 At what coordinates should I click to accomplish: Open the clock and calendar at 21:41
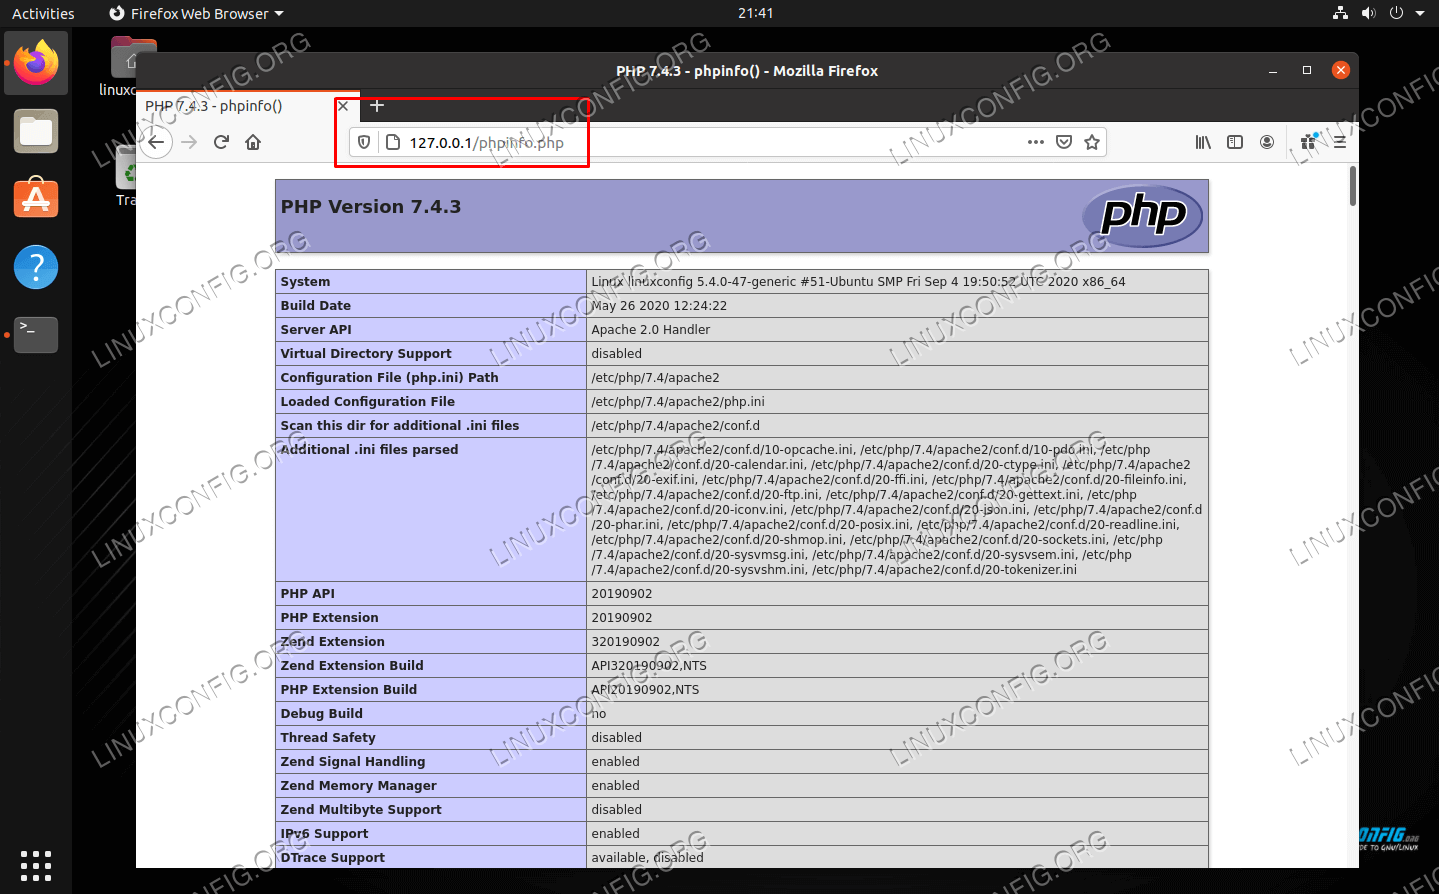coord(755,13)
